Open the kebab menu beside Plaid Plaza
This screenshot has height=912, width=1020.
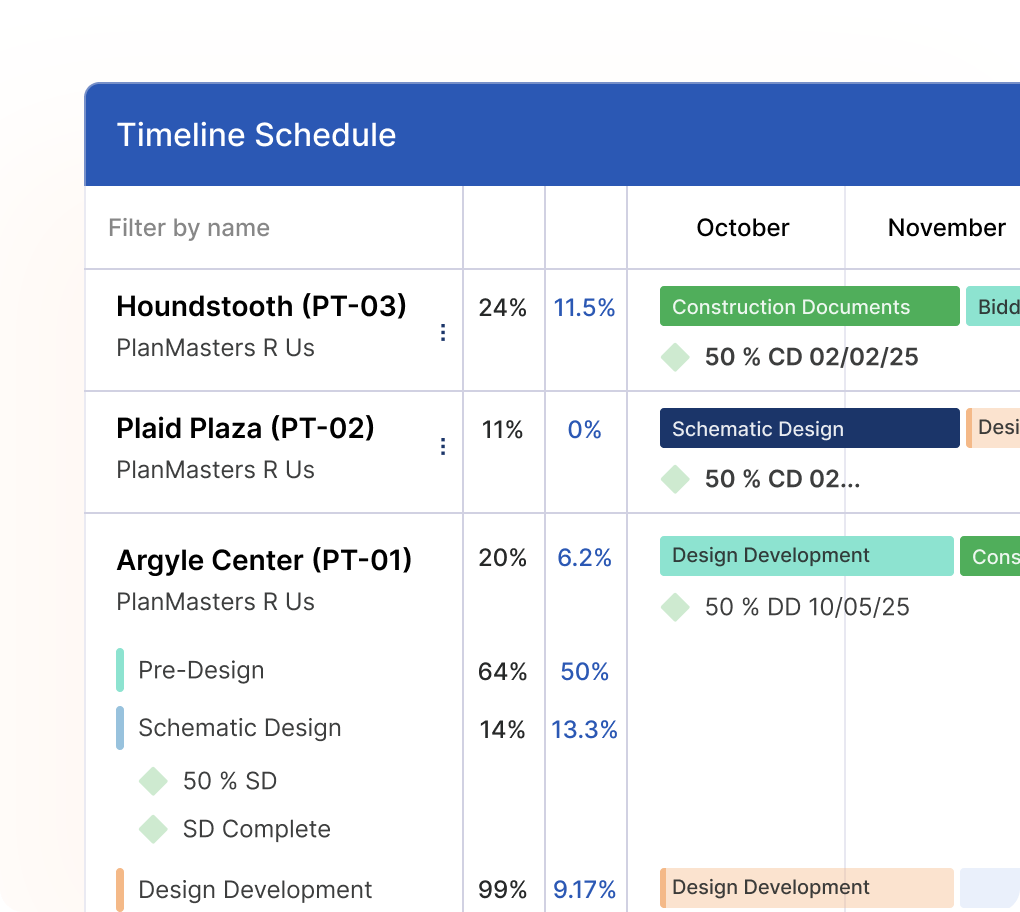(443, 448)
